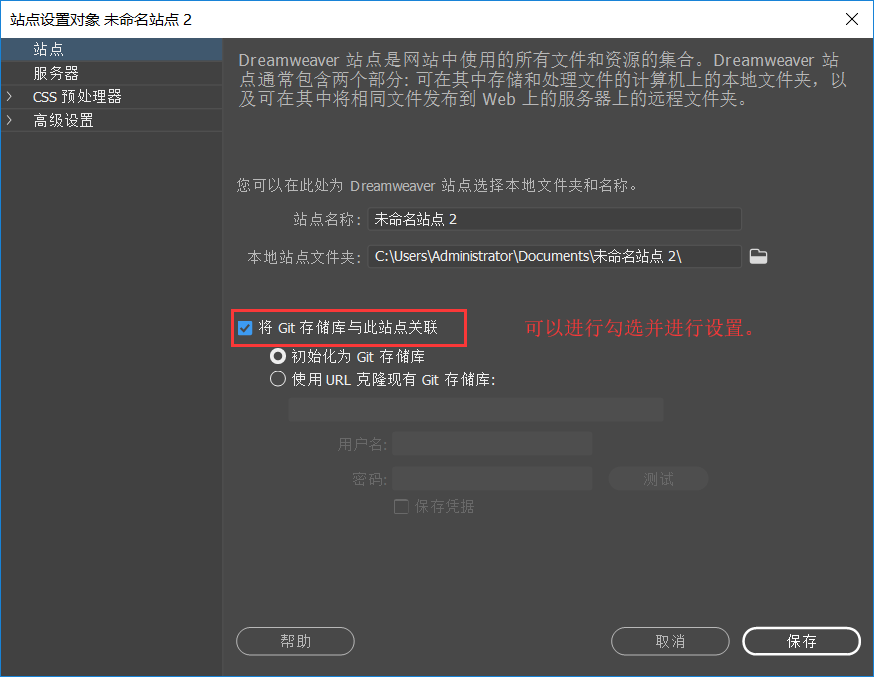This screenshot has width=874, height=677.
Task: Open 高级设置 settings page
Action: tap(63, 120)
